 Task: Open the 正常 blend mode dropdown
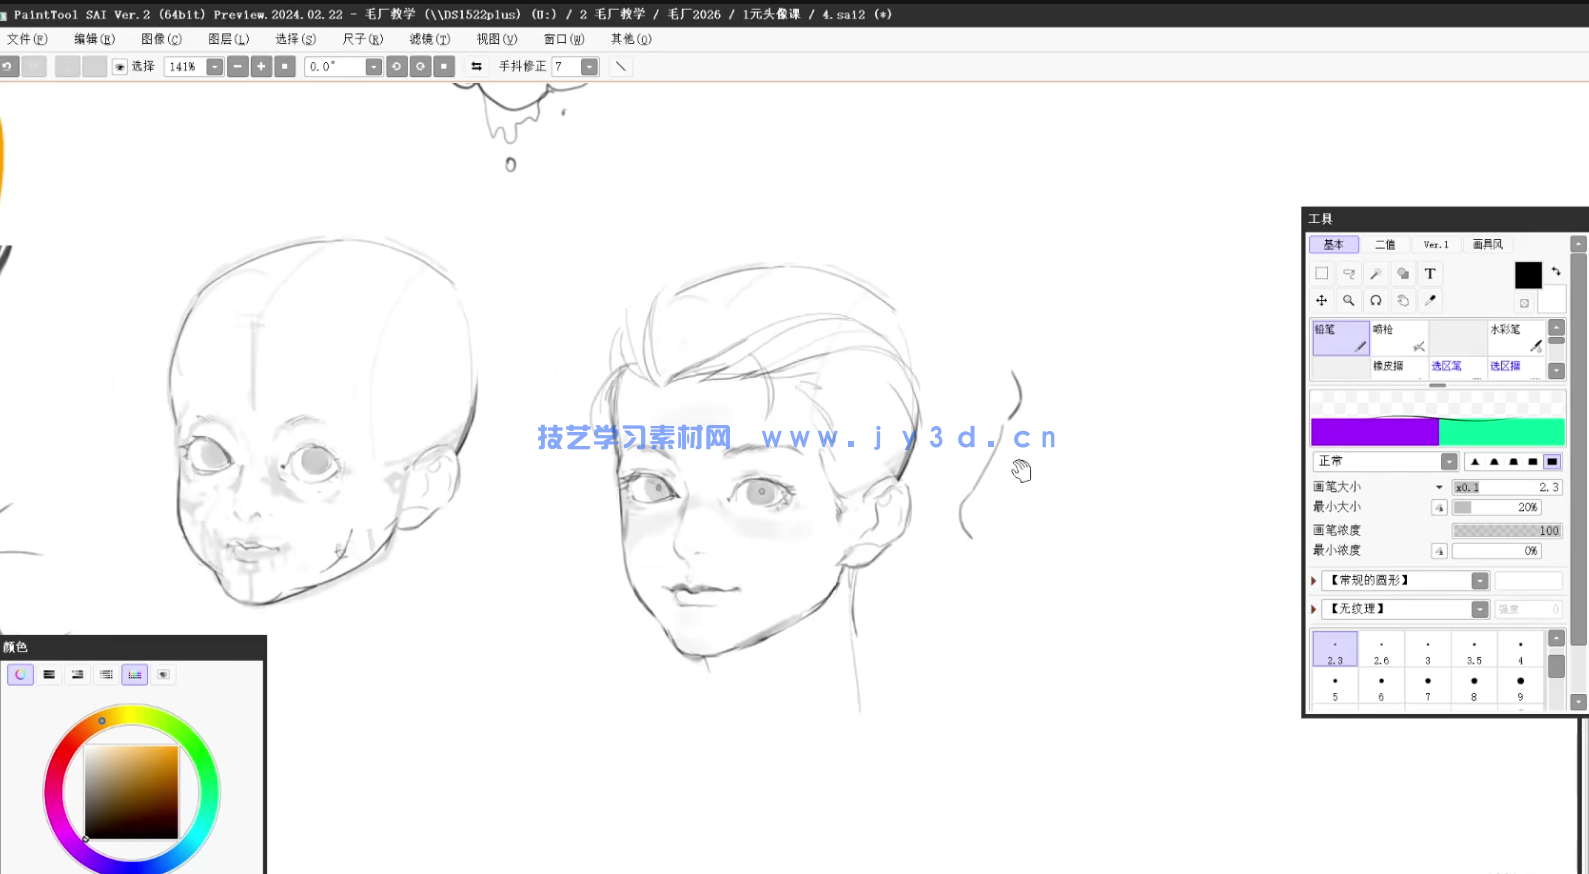click(x=1449, y=462)
